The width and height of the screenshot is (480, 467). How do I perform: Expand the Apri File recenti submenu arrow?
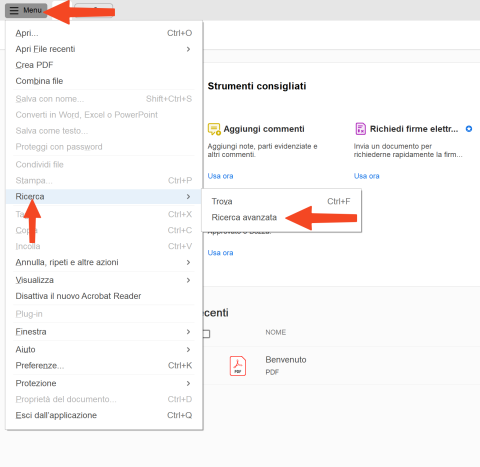coord(188,49)
